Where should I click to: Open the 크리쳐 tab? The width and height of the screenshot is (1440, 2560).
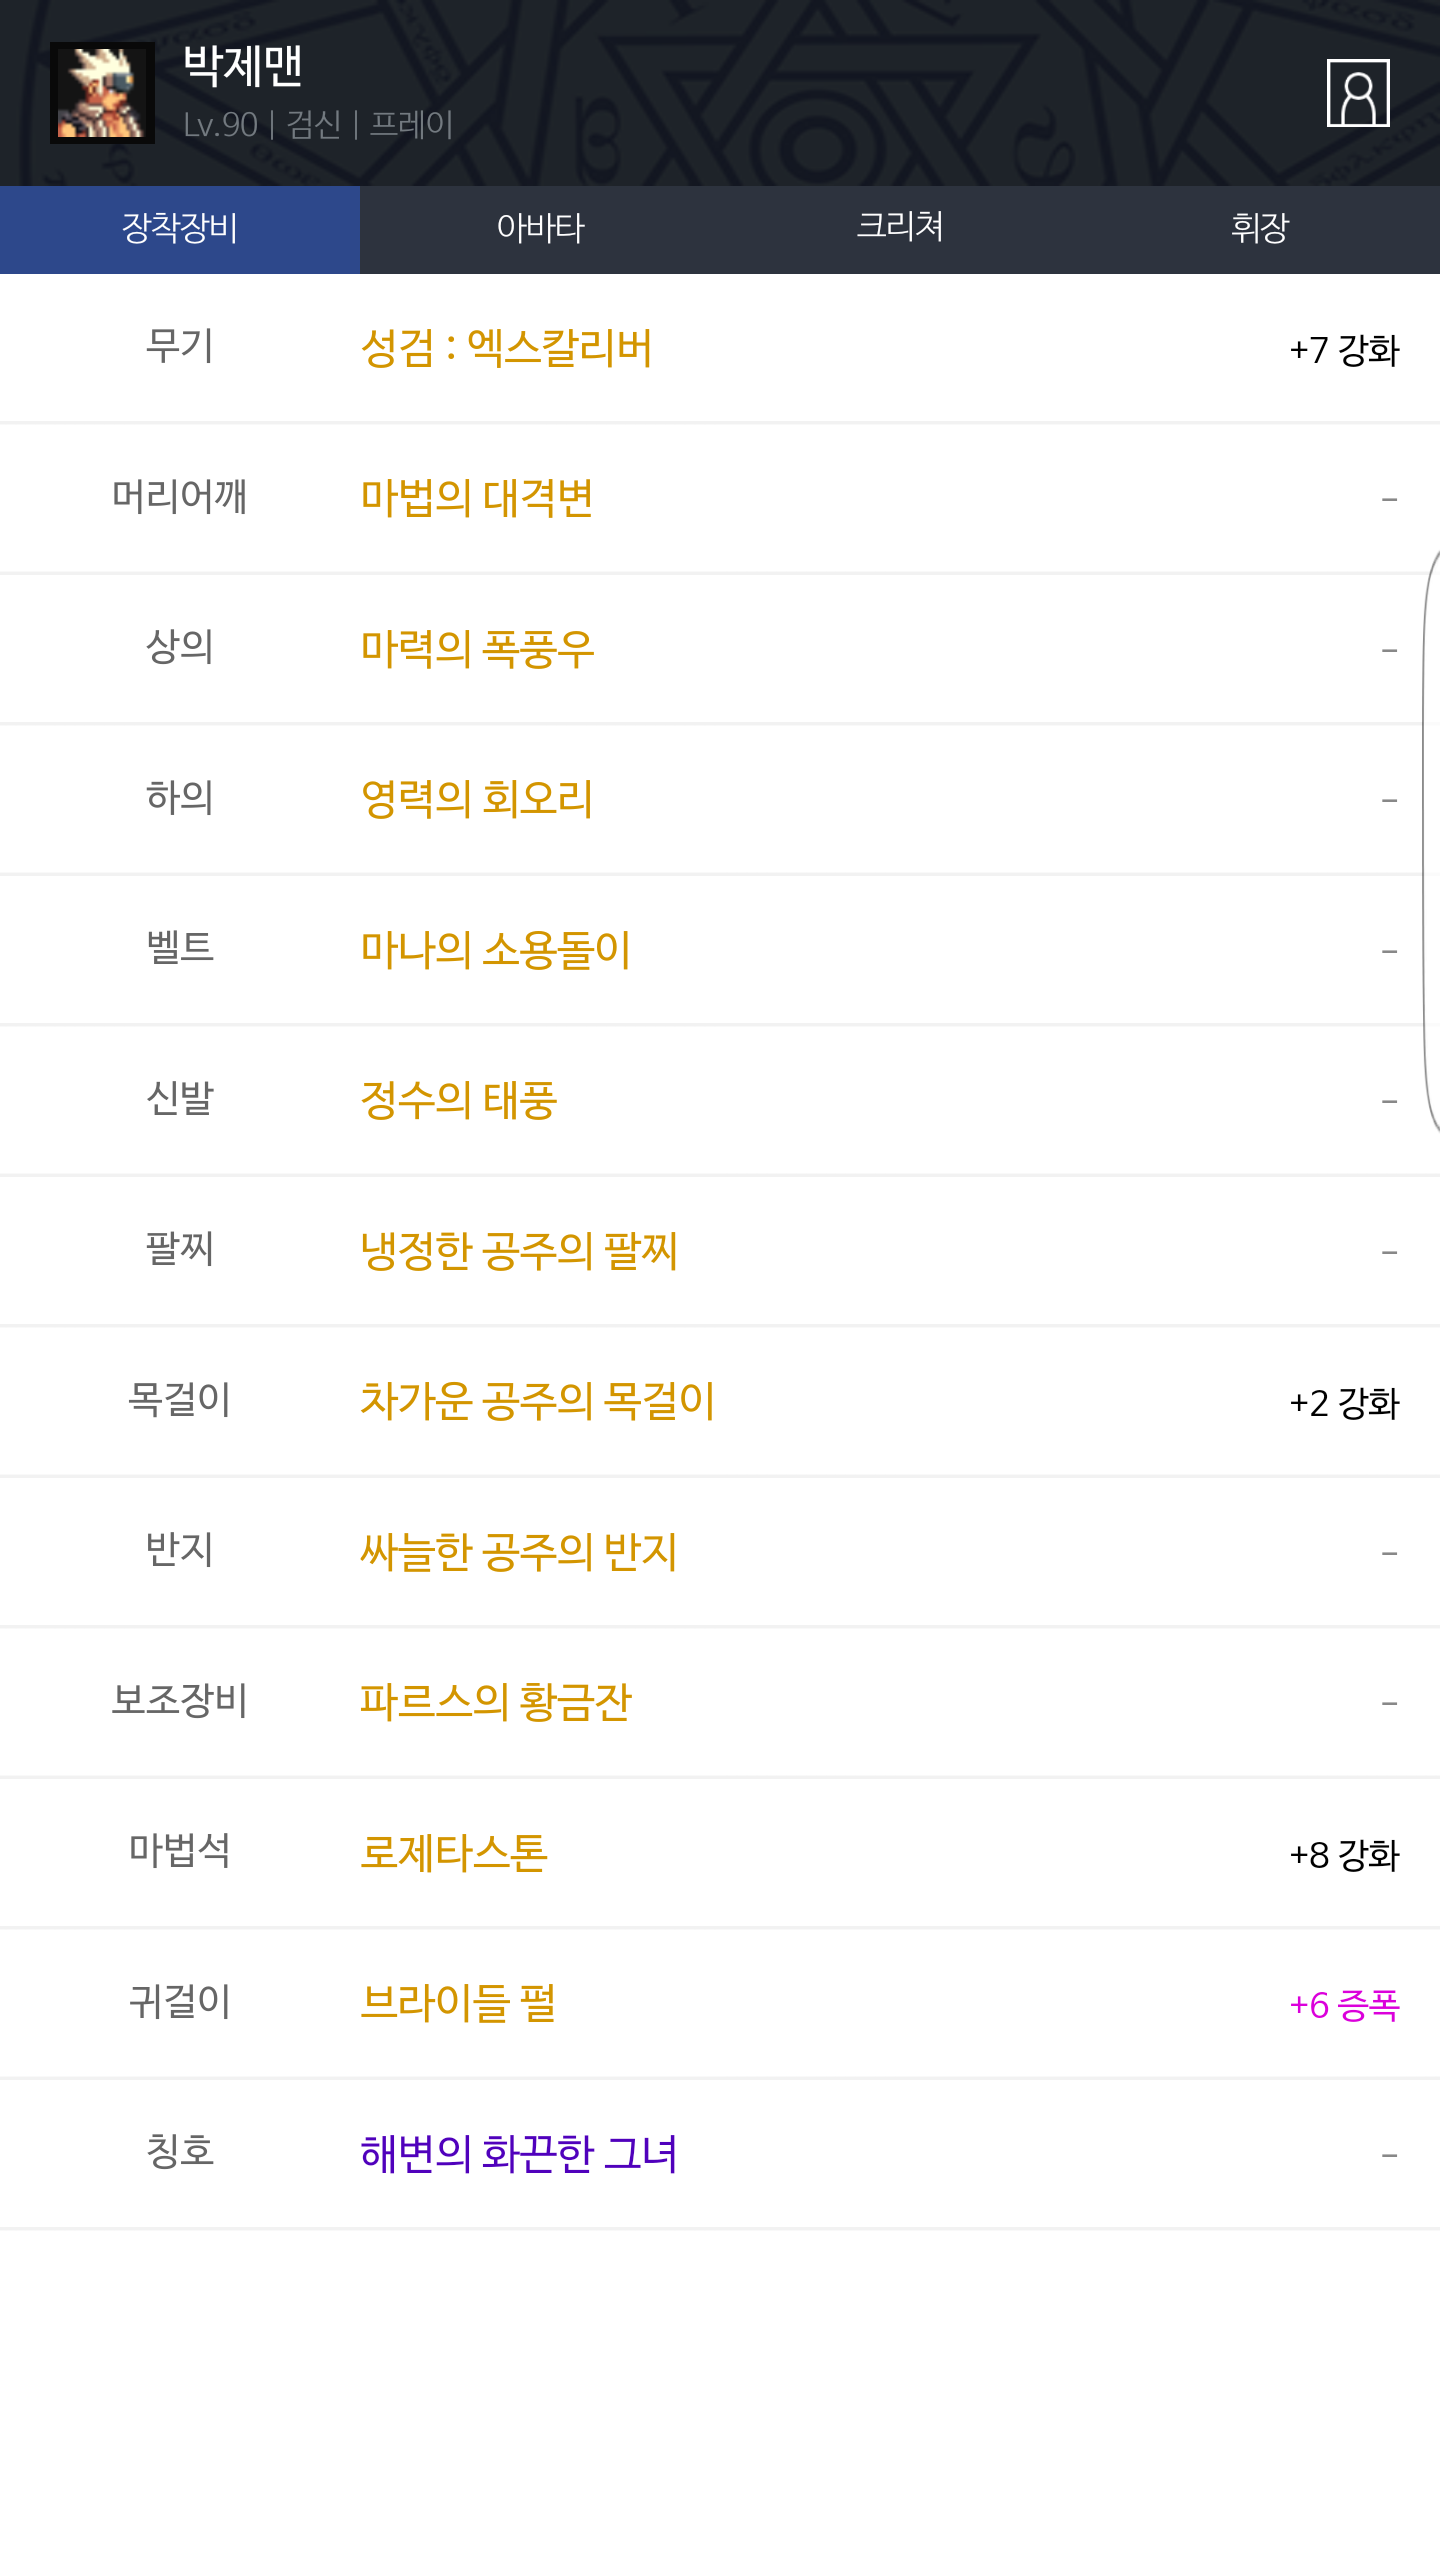click(x=900, y=228)
